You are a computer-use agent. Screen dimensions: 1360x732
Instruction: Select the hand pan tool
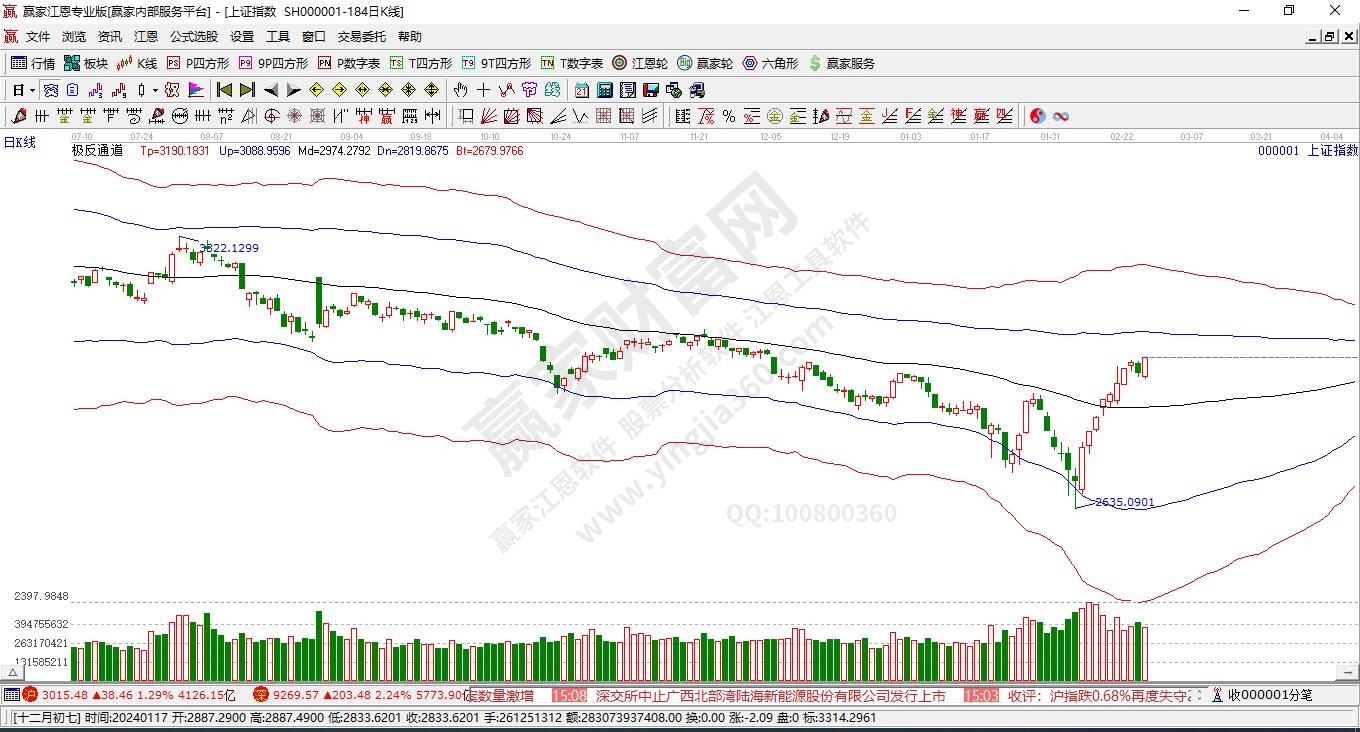tap(461, 90)
